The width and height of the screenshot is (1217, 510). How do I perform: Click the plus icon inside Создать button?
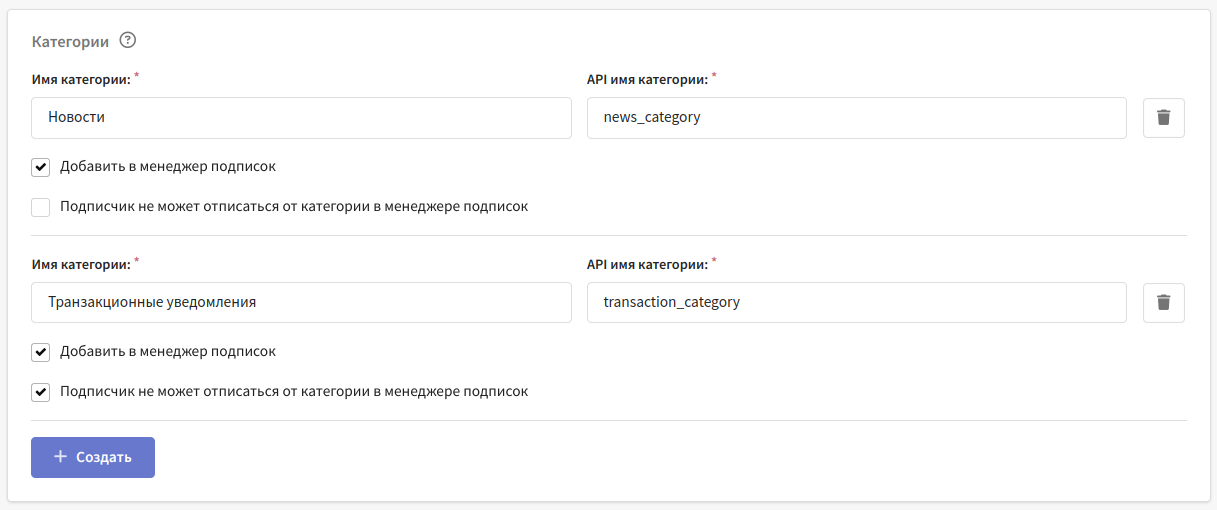coord(60,457)
